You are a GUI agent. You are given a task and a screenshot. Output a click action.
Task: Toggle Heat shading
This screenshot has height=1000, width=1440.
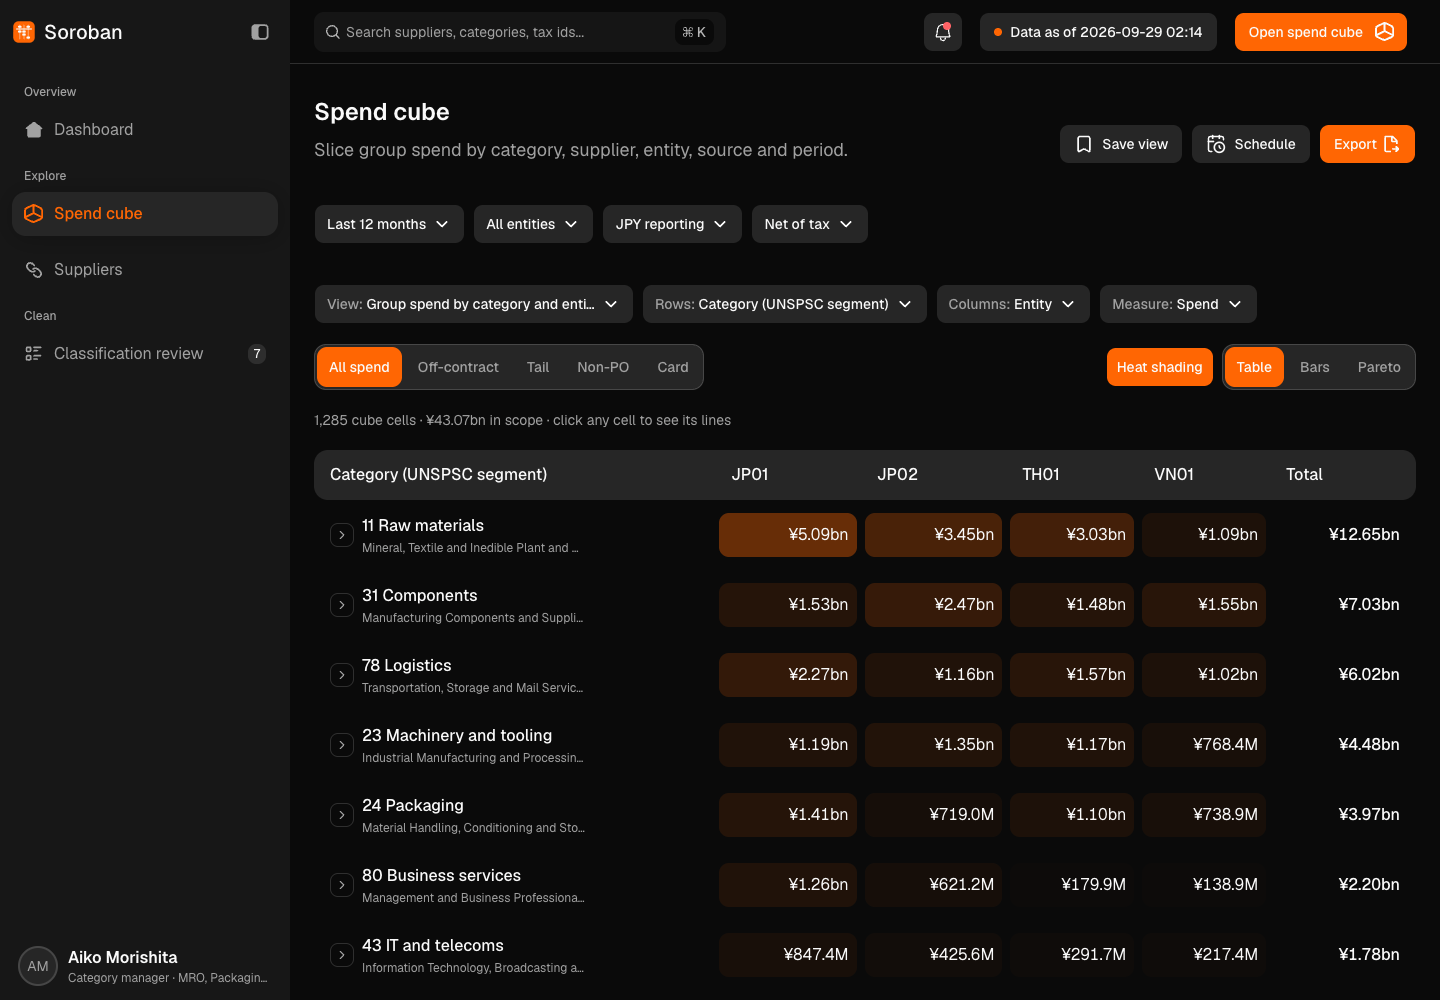point(1160,367)
